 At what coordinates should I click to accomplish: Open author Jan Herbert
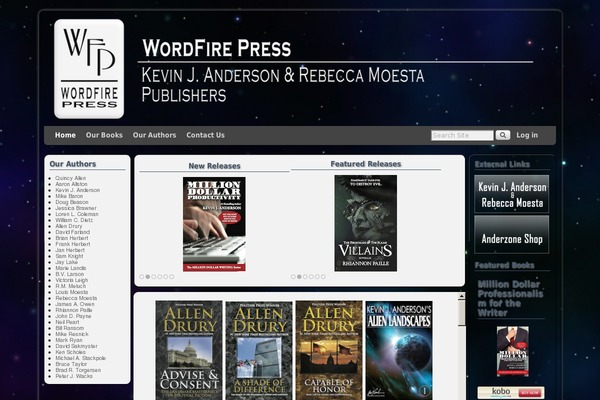pos(70,250)
